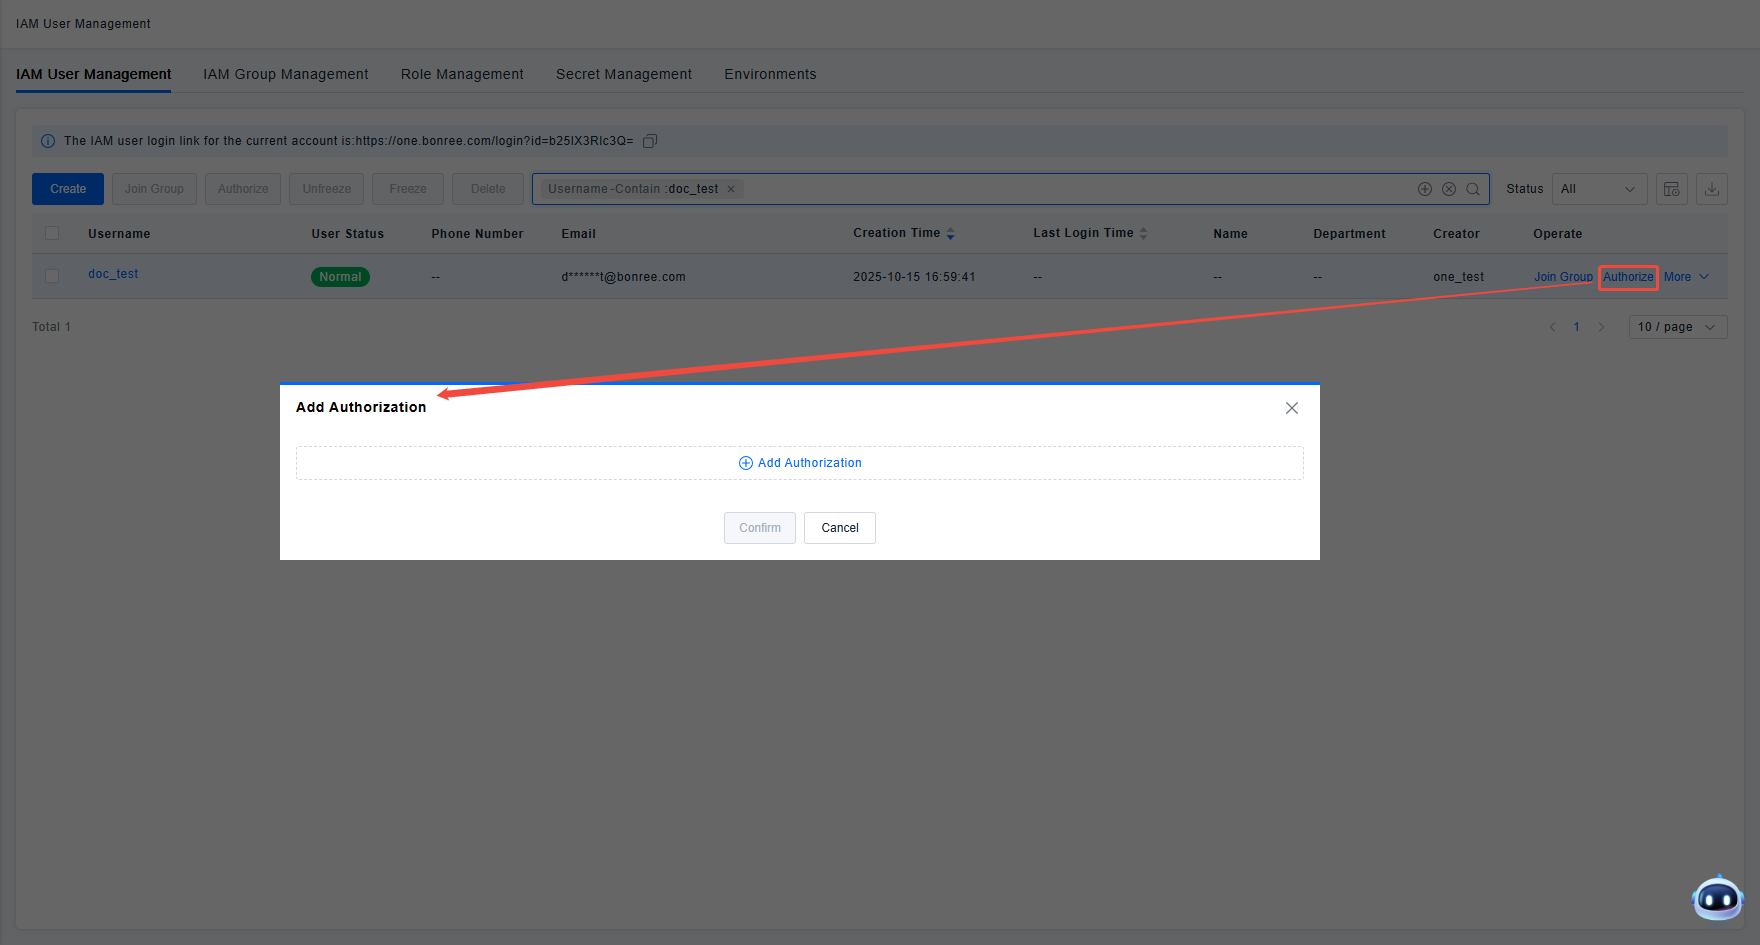Open the doc_test username link
The image size is (1760, 945).
click(113, 274)
